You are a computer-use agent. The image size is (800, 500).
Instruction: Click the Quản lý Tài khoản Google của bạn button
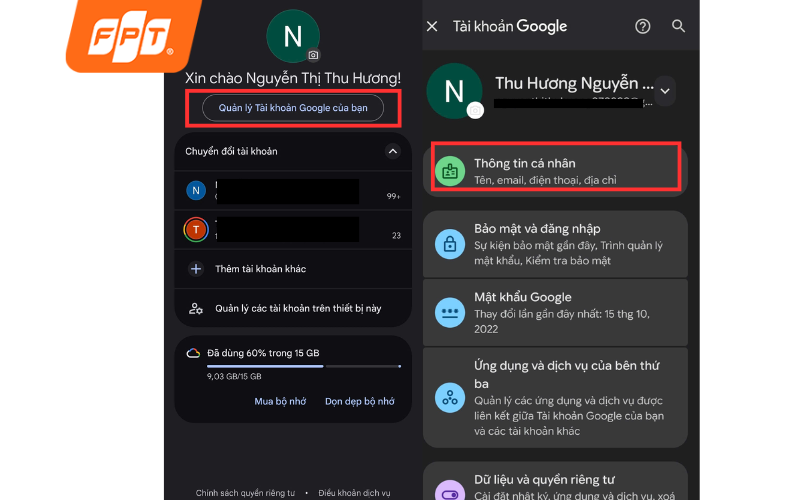[x=293, y=108]
